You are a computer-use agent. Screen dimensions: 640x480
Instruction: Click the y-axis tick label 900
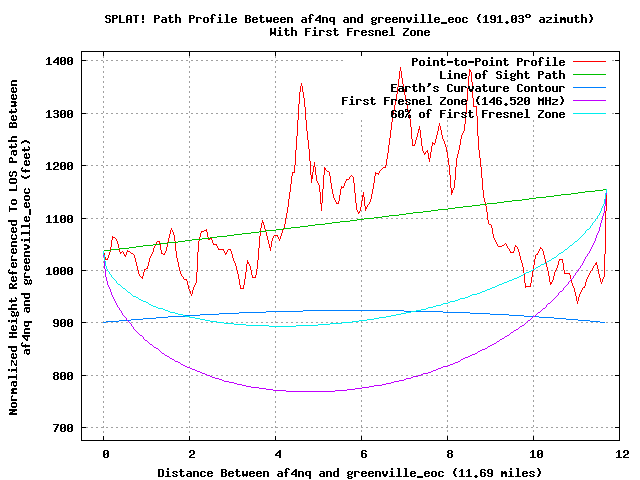point(63,323)
